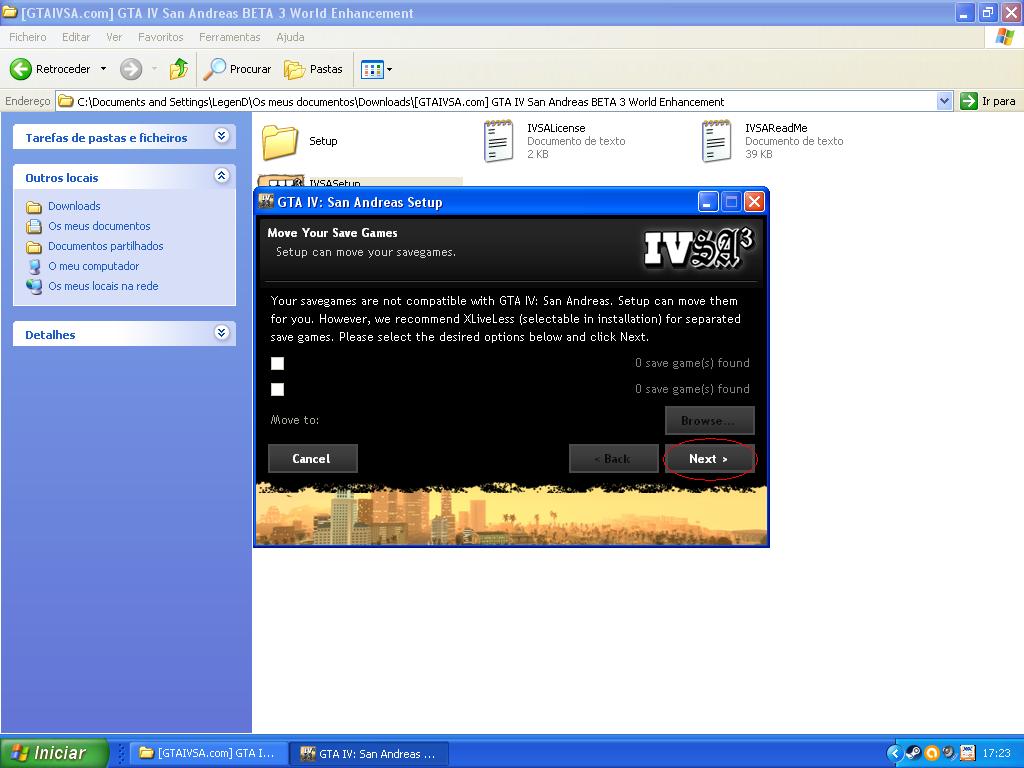Open the views dropdown arrow
1024x768 pixels.
389,69
